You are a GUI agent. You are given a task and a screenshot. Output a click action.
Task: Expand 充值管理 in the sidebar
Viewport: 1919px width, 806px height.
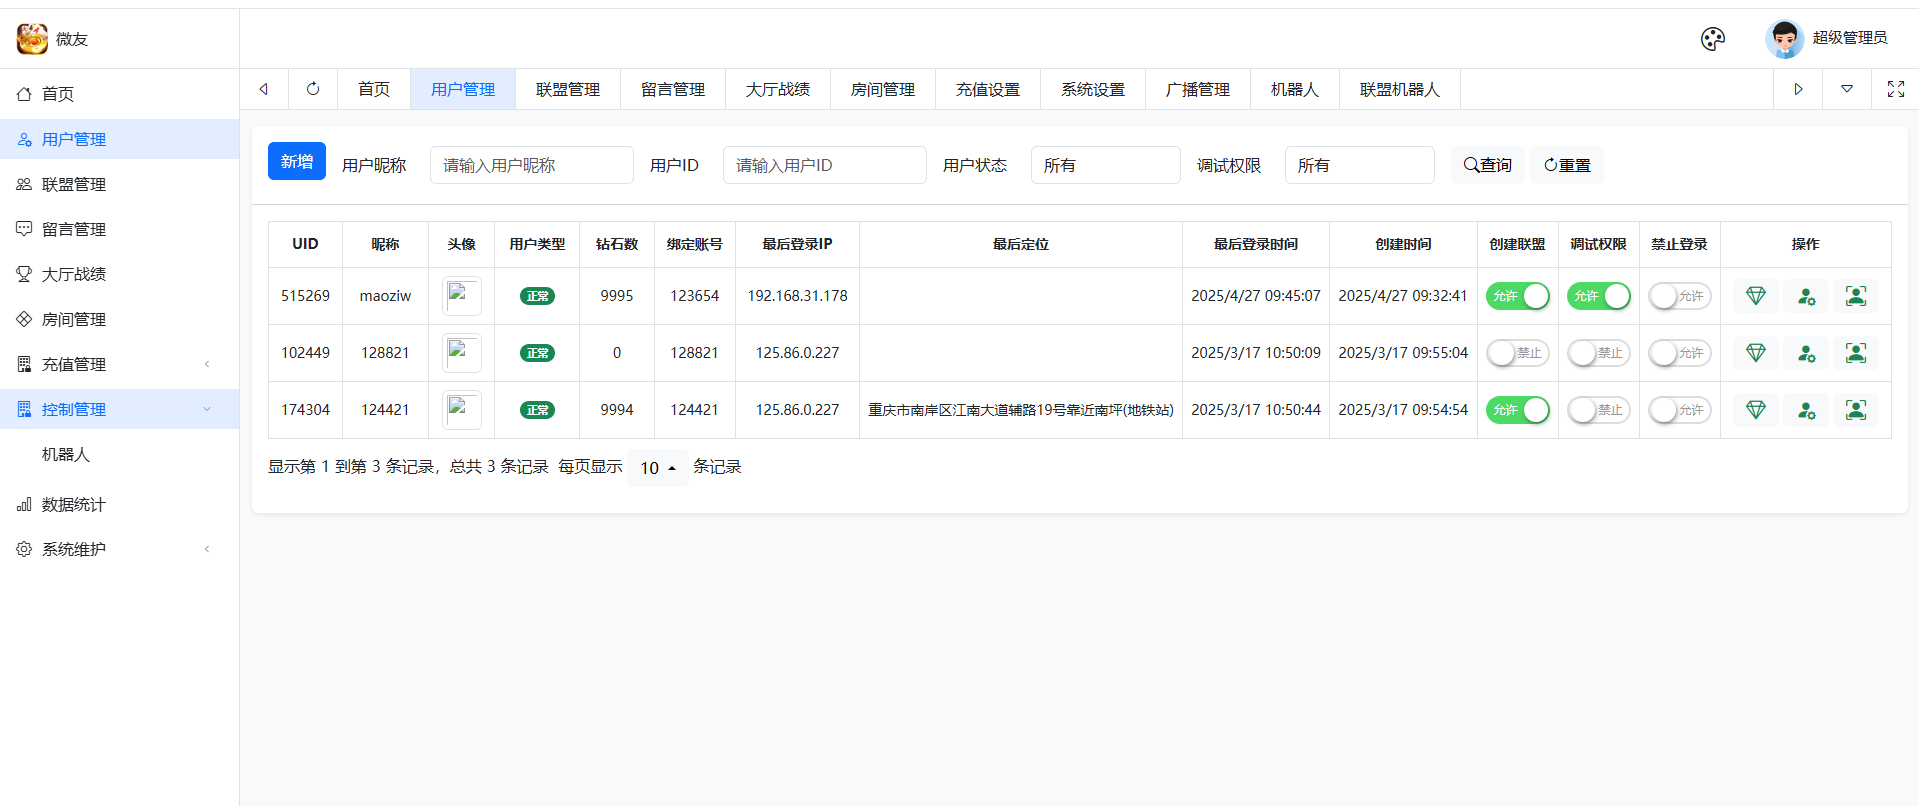pyautogui.click(x=119, y=364)
